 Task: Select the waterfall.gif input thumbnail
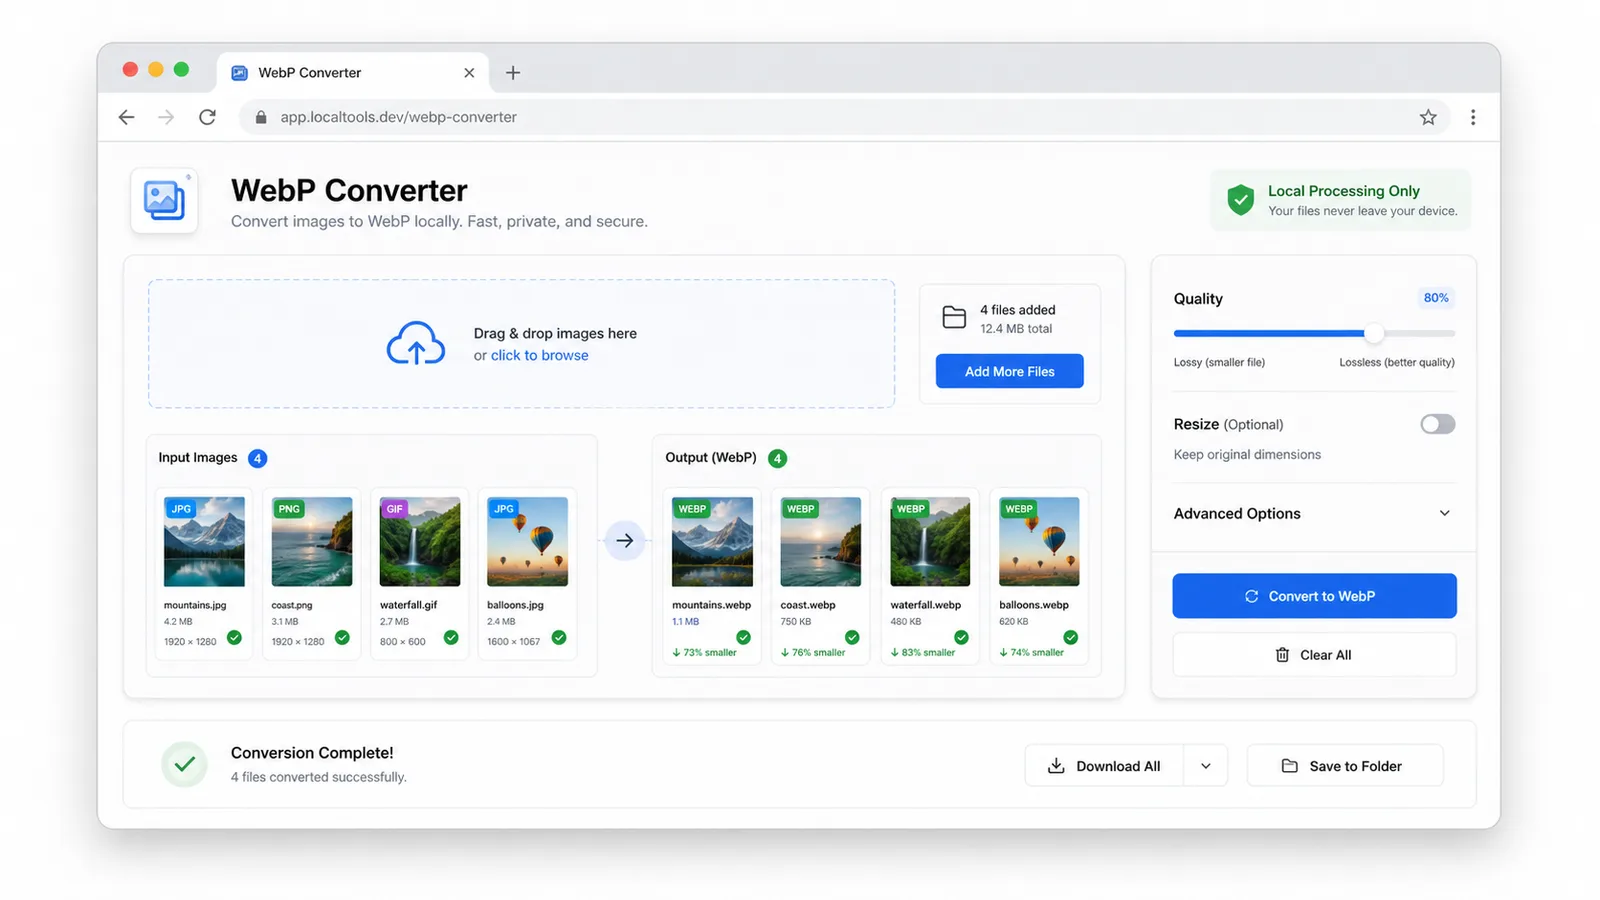point(420,541)
